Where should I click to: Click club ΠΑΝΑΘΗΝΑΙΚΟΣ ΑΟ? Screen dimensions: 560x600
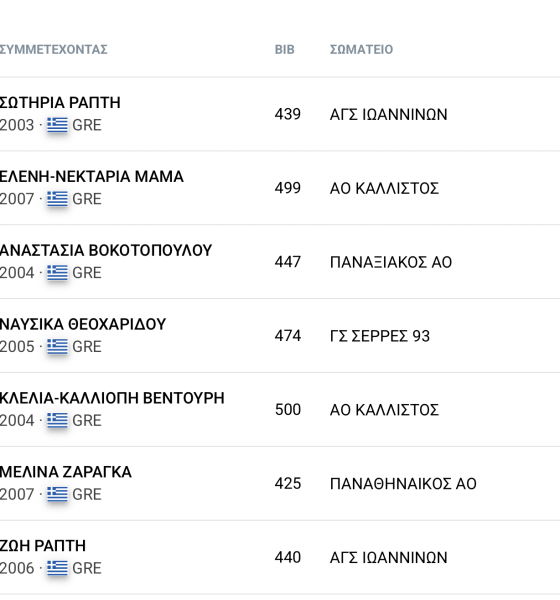pos(403,484)
